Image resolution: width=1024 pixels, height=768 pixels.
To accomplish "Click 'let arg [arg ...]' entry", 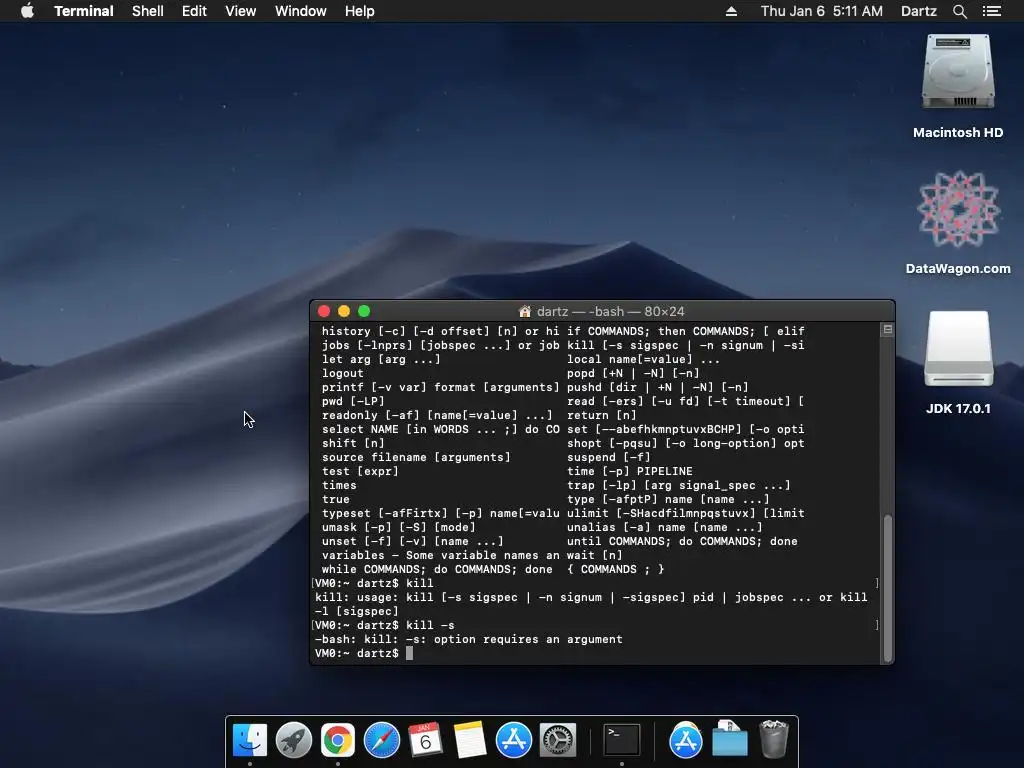I will click(x=381, y=359).
